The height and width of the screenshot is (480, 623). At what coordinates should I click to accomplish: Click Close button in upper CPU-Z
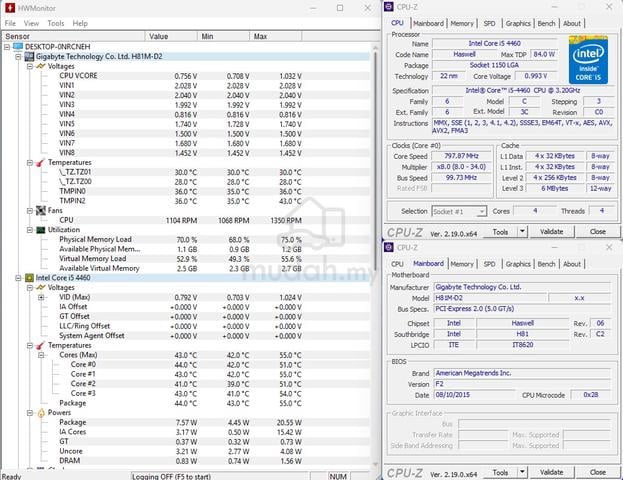tap(598, 231)
